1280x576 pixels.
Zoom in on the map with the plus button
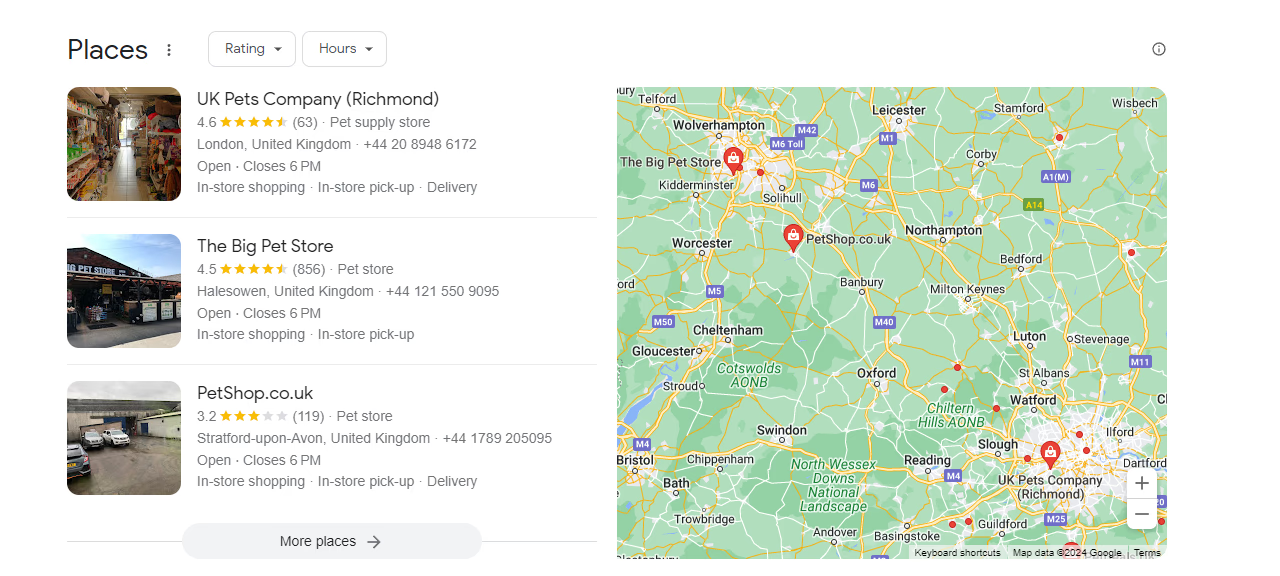(x=1141, y=483)
